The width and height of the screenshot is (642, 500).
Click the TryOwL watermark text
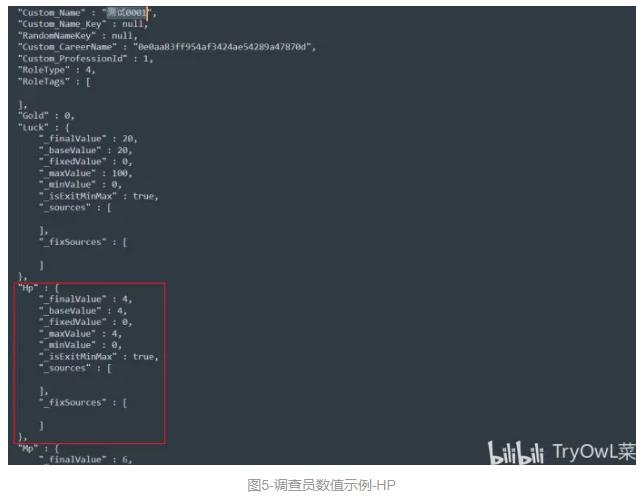[x=593, y=452]
